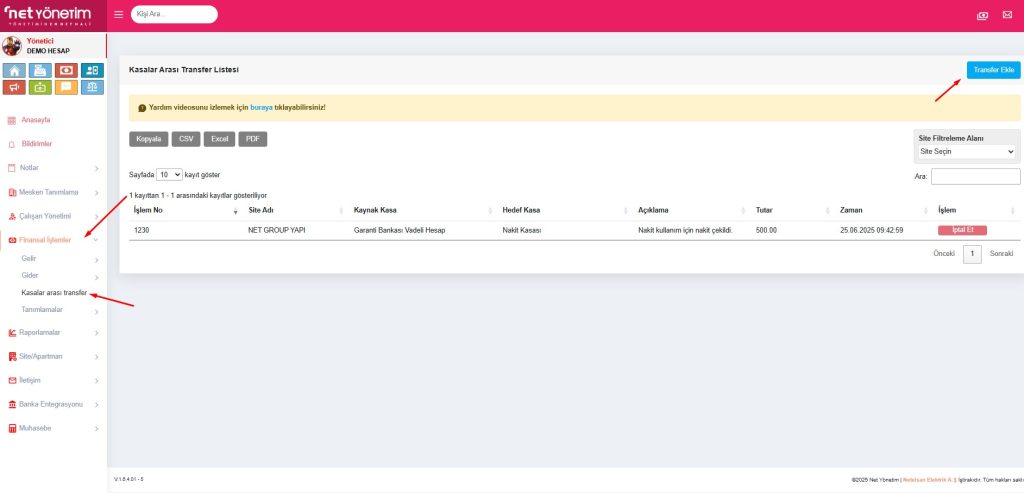Click the green first-aid kit shortcut icon
1024x493 pixels.
pos(40,87)
